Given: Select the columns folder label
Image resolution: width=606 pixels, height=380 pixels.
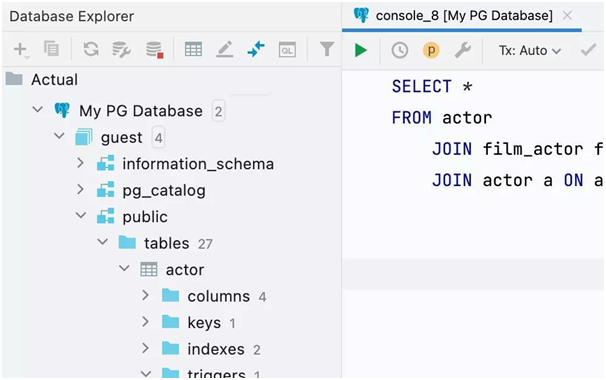Looking at the screenshot, I should 219,296.
